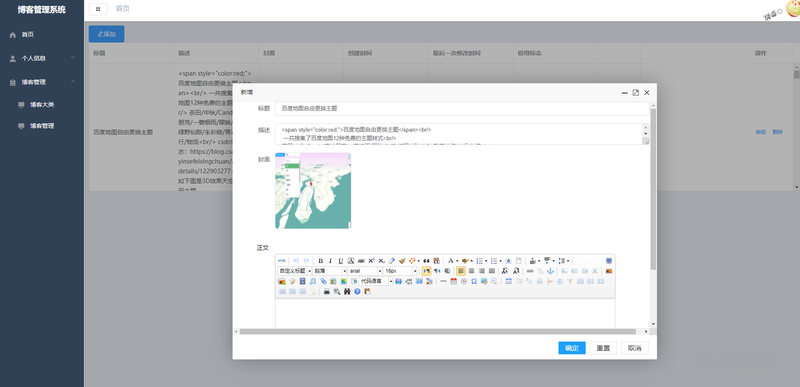Open 博客大类 in the sidebar
Image resolution: width=800 pixels, height=387 pixels.
click(42, 105)
